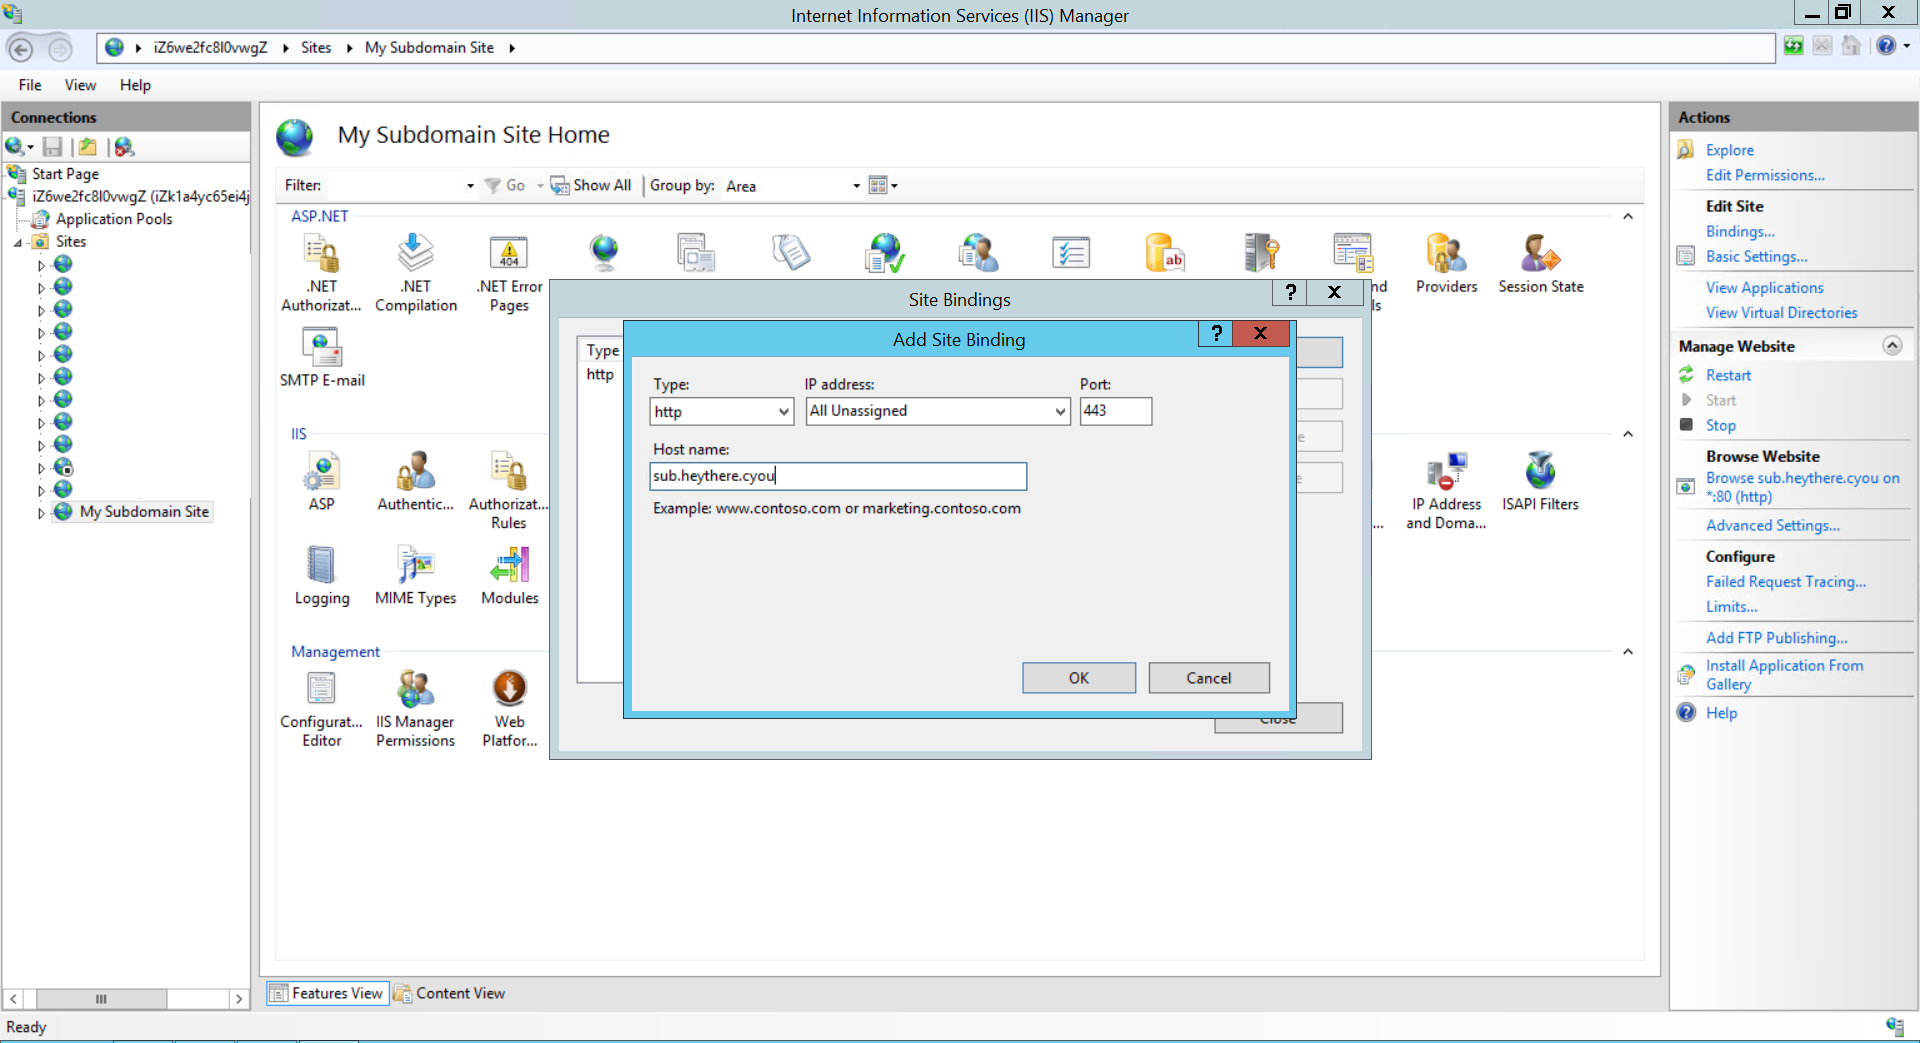
Task: Open the .NET Compilation feature
Action: point(416,273)
